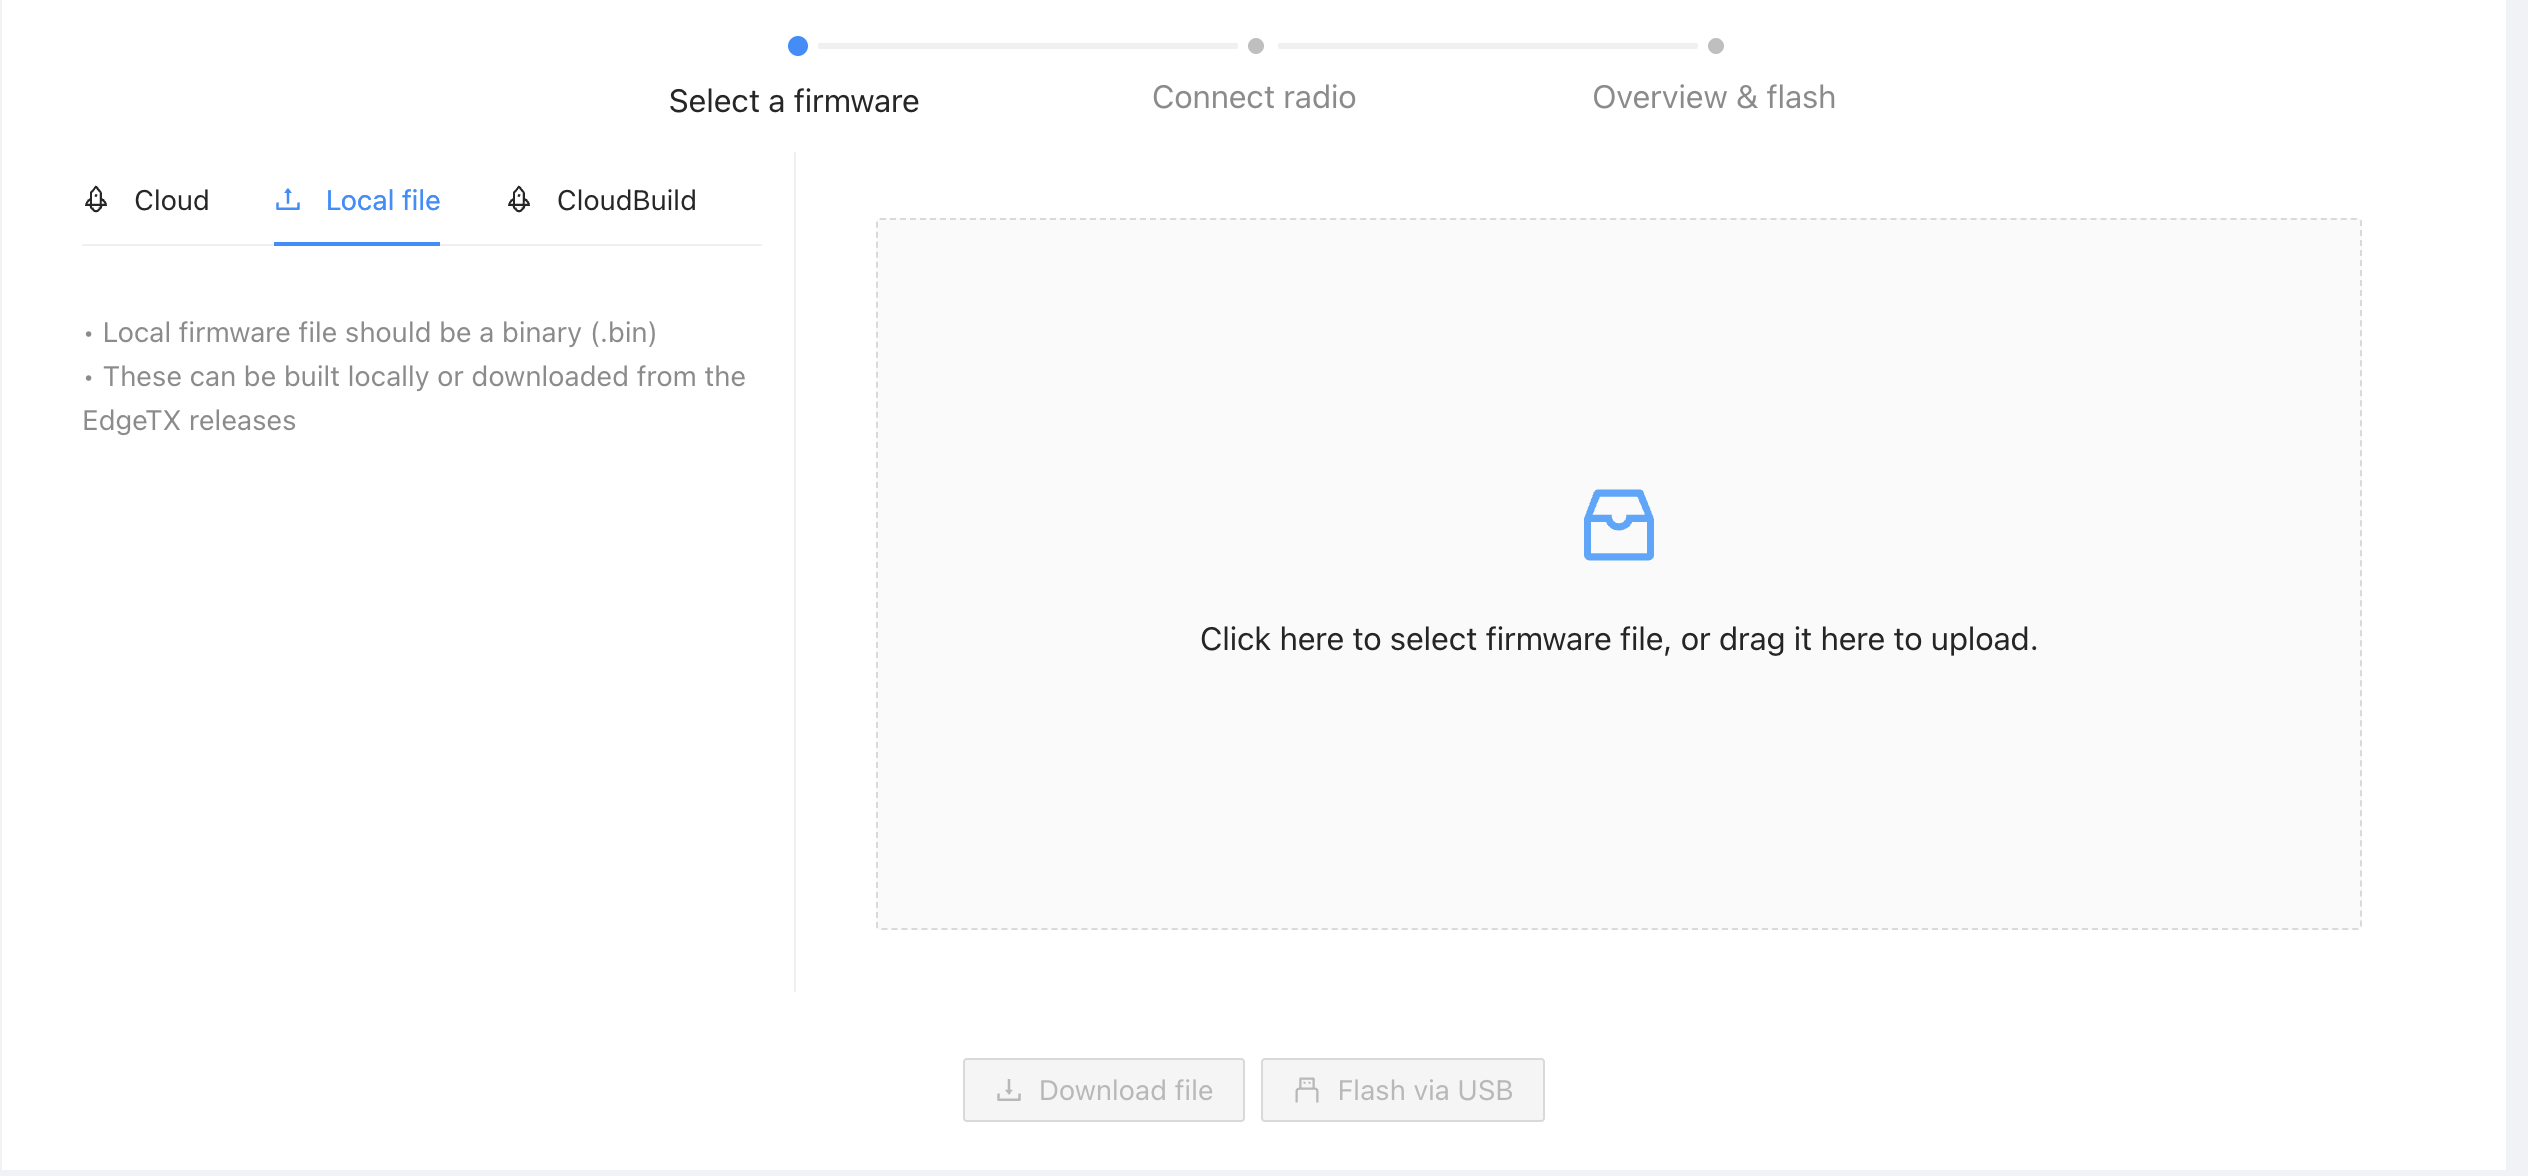Click the progress line between steps one and two
This screenshot has height=1176, width=2528.
[1027, 46]
